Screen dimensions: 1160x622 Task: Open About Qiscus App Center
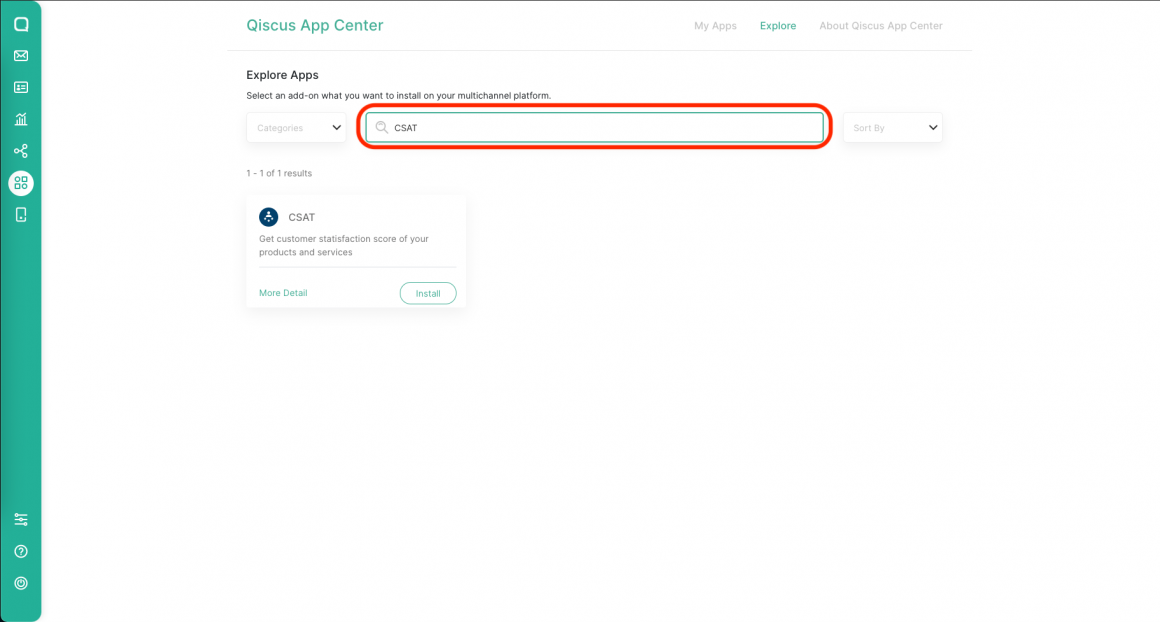point(881,25)
